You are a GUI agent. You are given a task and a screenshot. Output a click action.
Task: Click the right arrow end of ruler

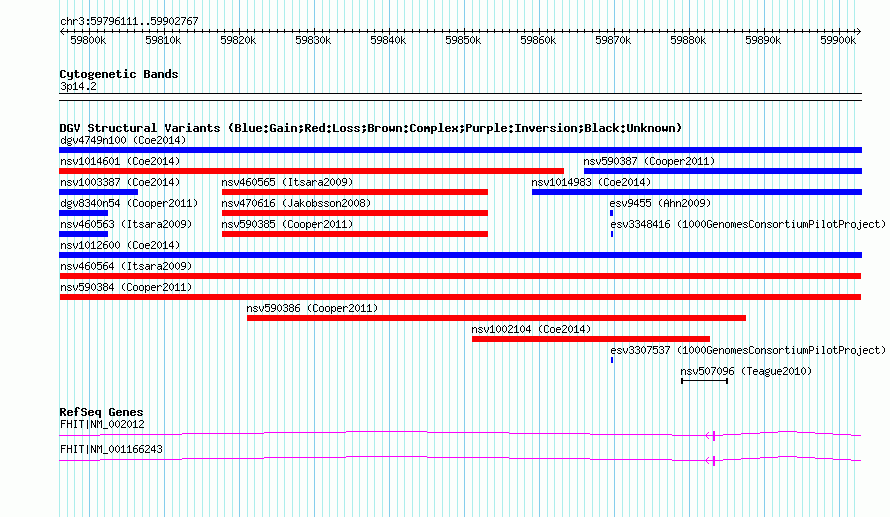coord(859,32)
